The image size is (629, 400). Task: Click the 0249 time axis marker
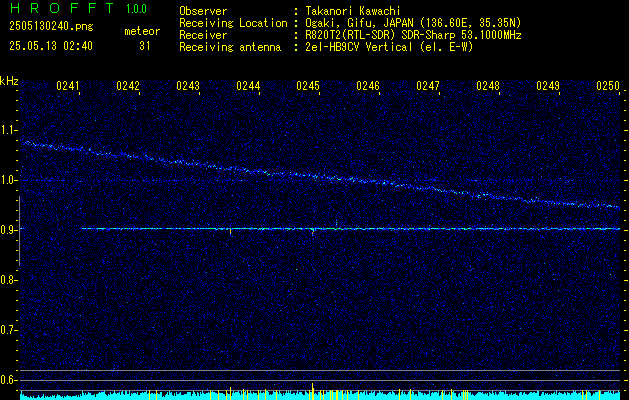[548, 86]
